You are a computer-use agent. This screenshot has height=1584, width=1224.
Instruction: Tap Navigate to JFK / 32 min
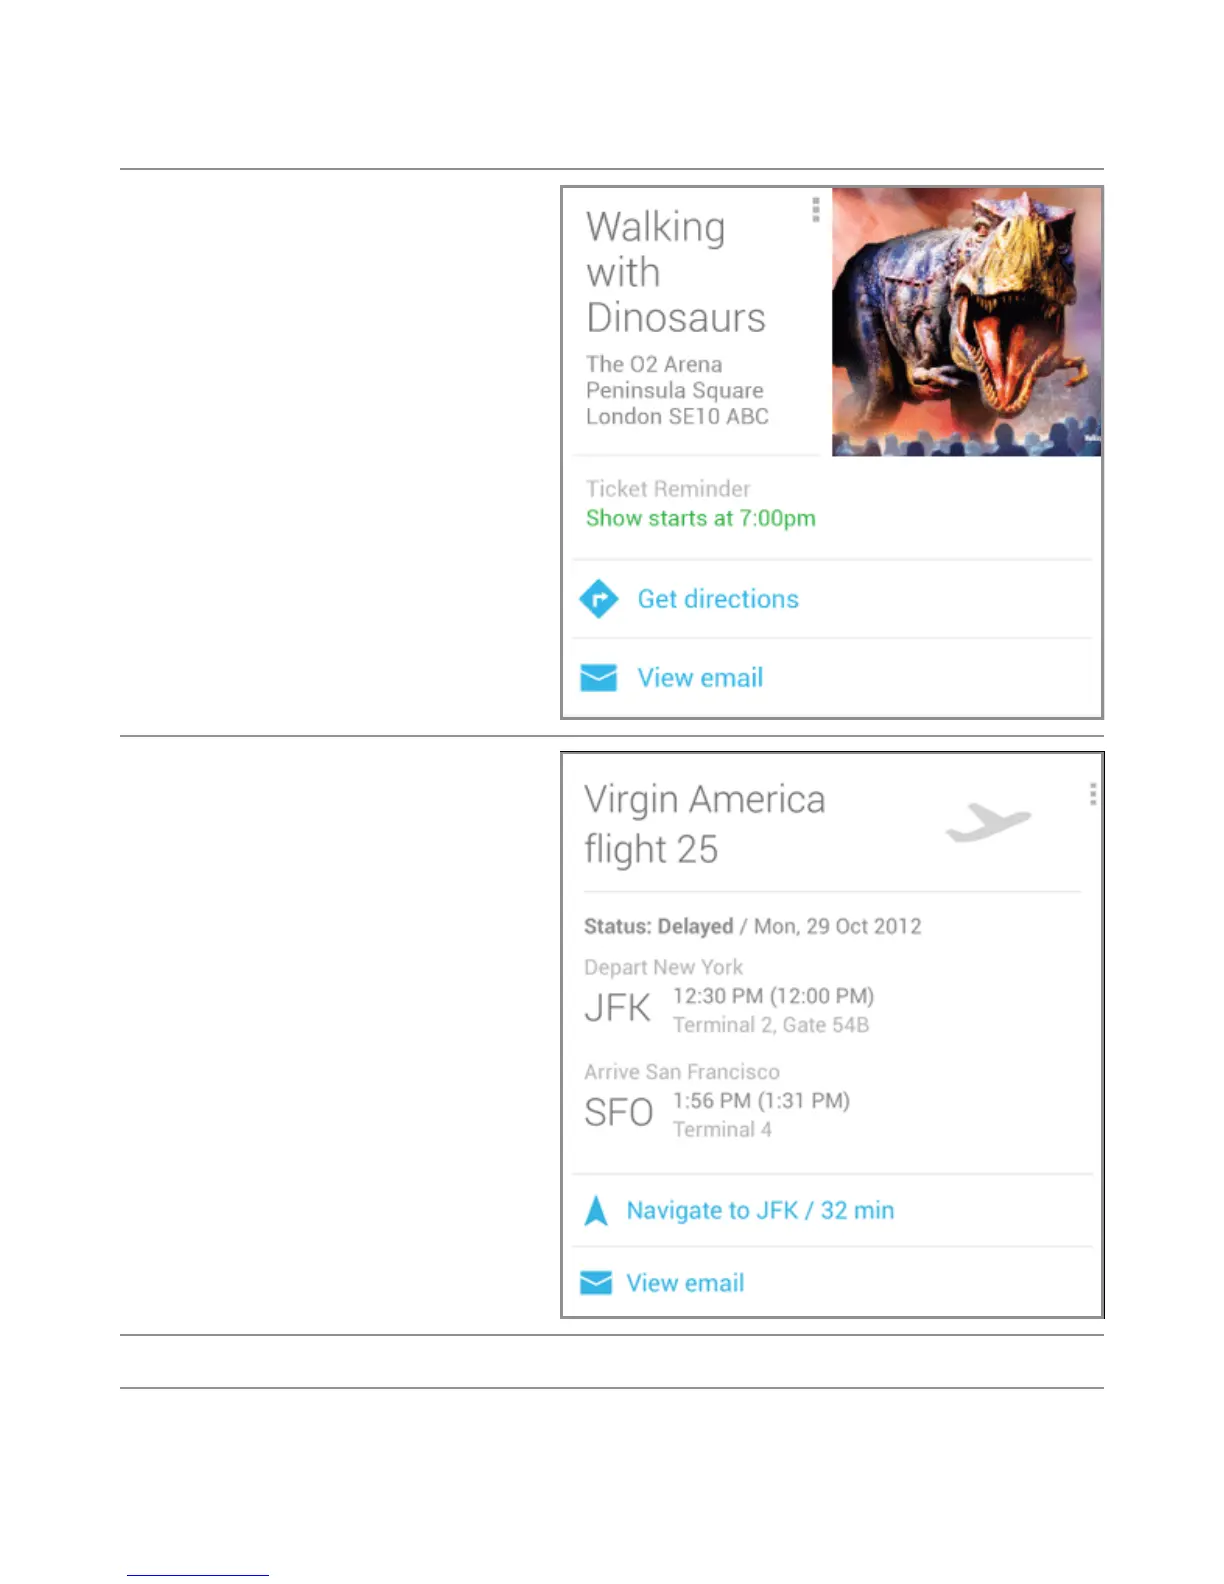point(760,1210)
